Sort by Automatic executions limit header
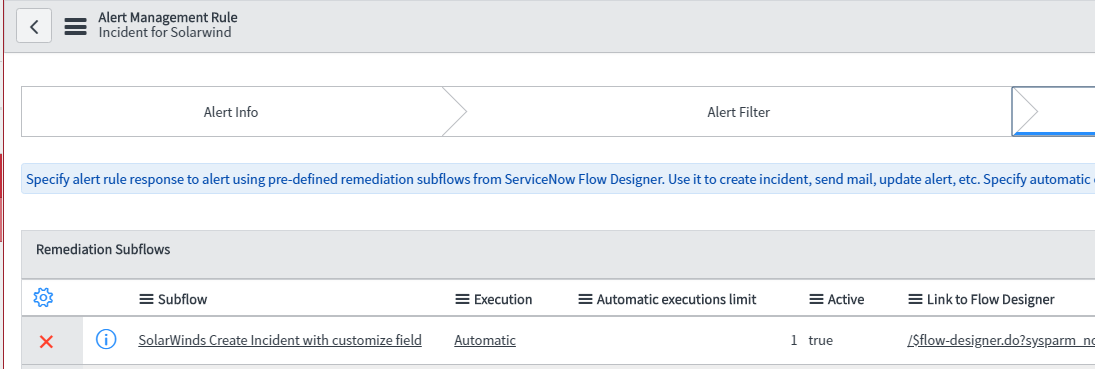 point(676,299)
